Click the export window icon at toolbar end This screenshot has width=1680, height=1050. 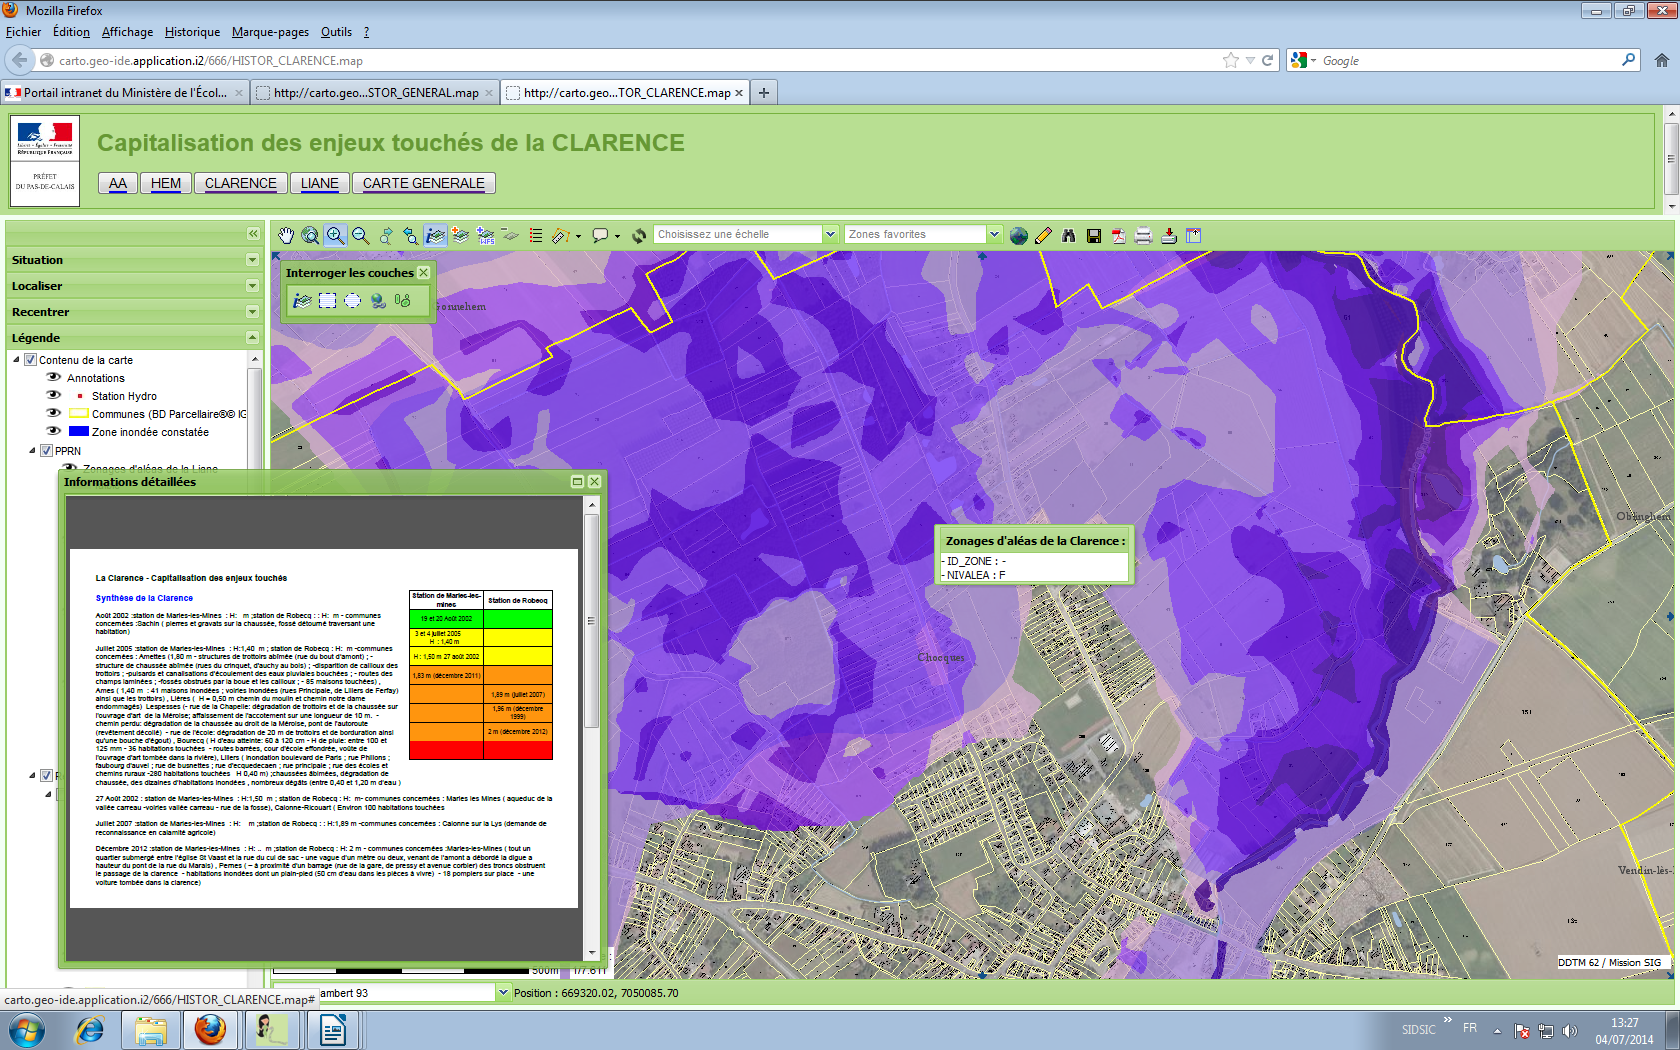[1194, 235]
